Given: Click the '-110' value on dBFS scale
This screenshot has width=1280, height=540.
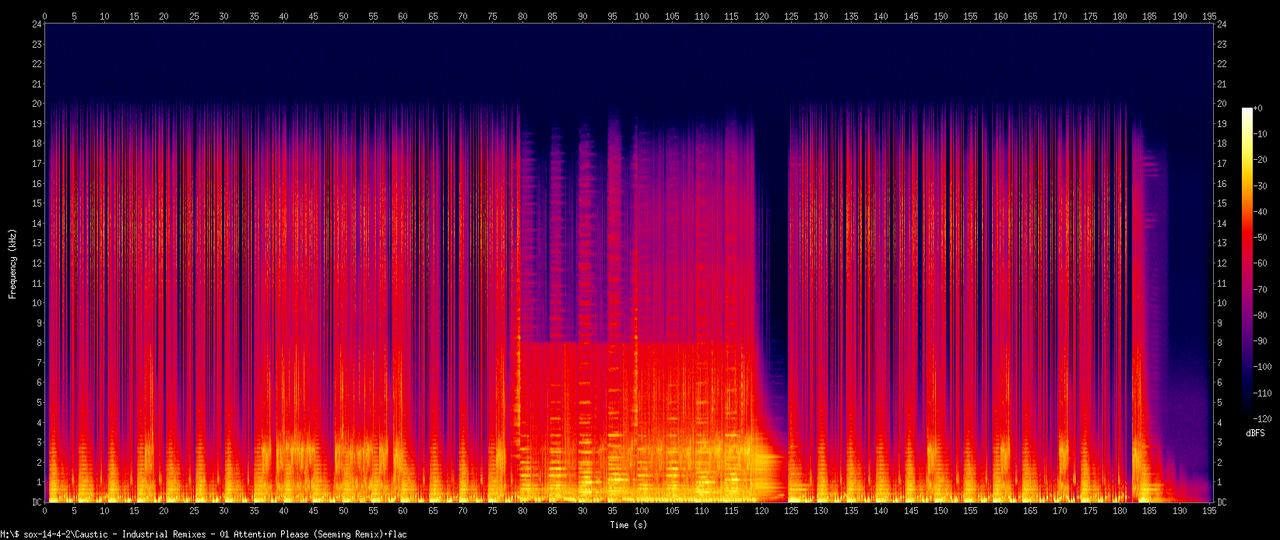Looking at the screenshot, I should pos(1264,393).
